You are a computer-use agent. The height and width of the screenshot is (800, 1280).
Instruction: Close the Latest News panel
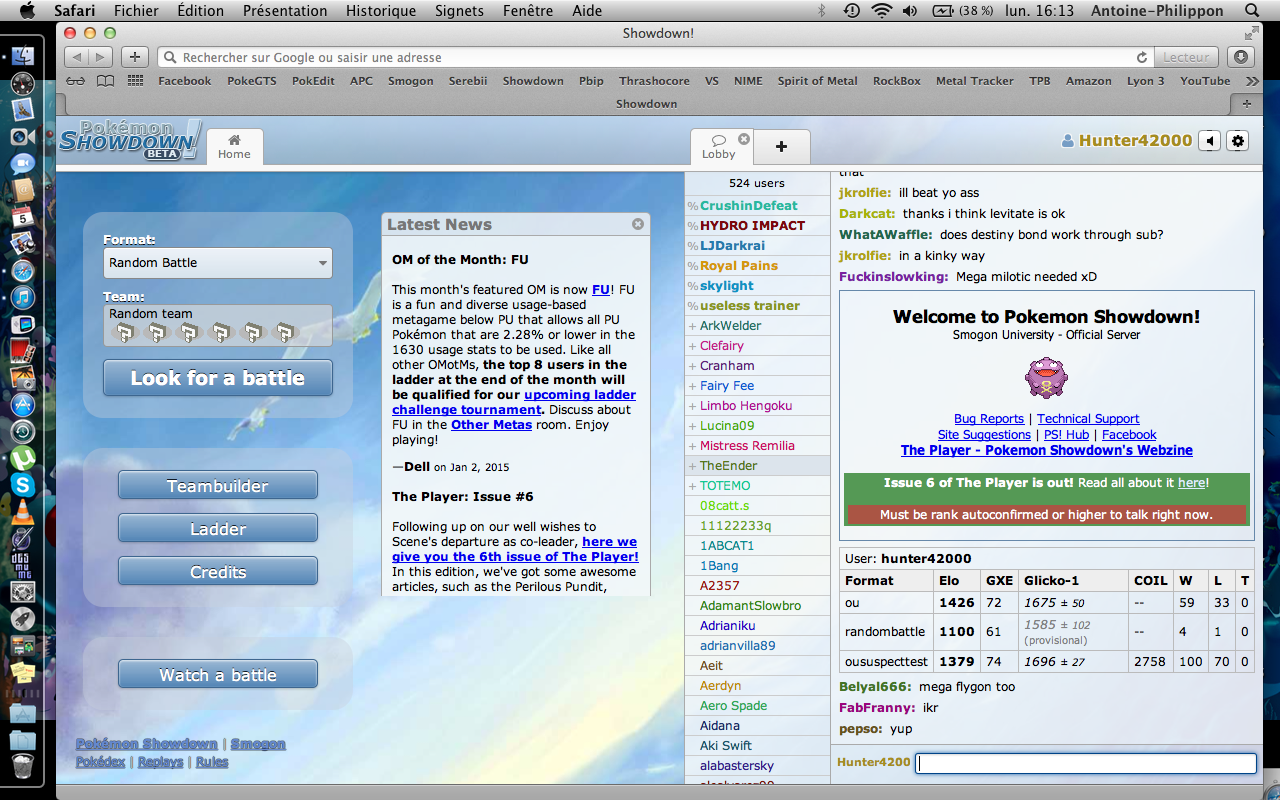click(x=638, y=224)
